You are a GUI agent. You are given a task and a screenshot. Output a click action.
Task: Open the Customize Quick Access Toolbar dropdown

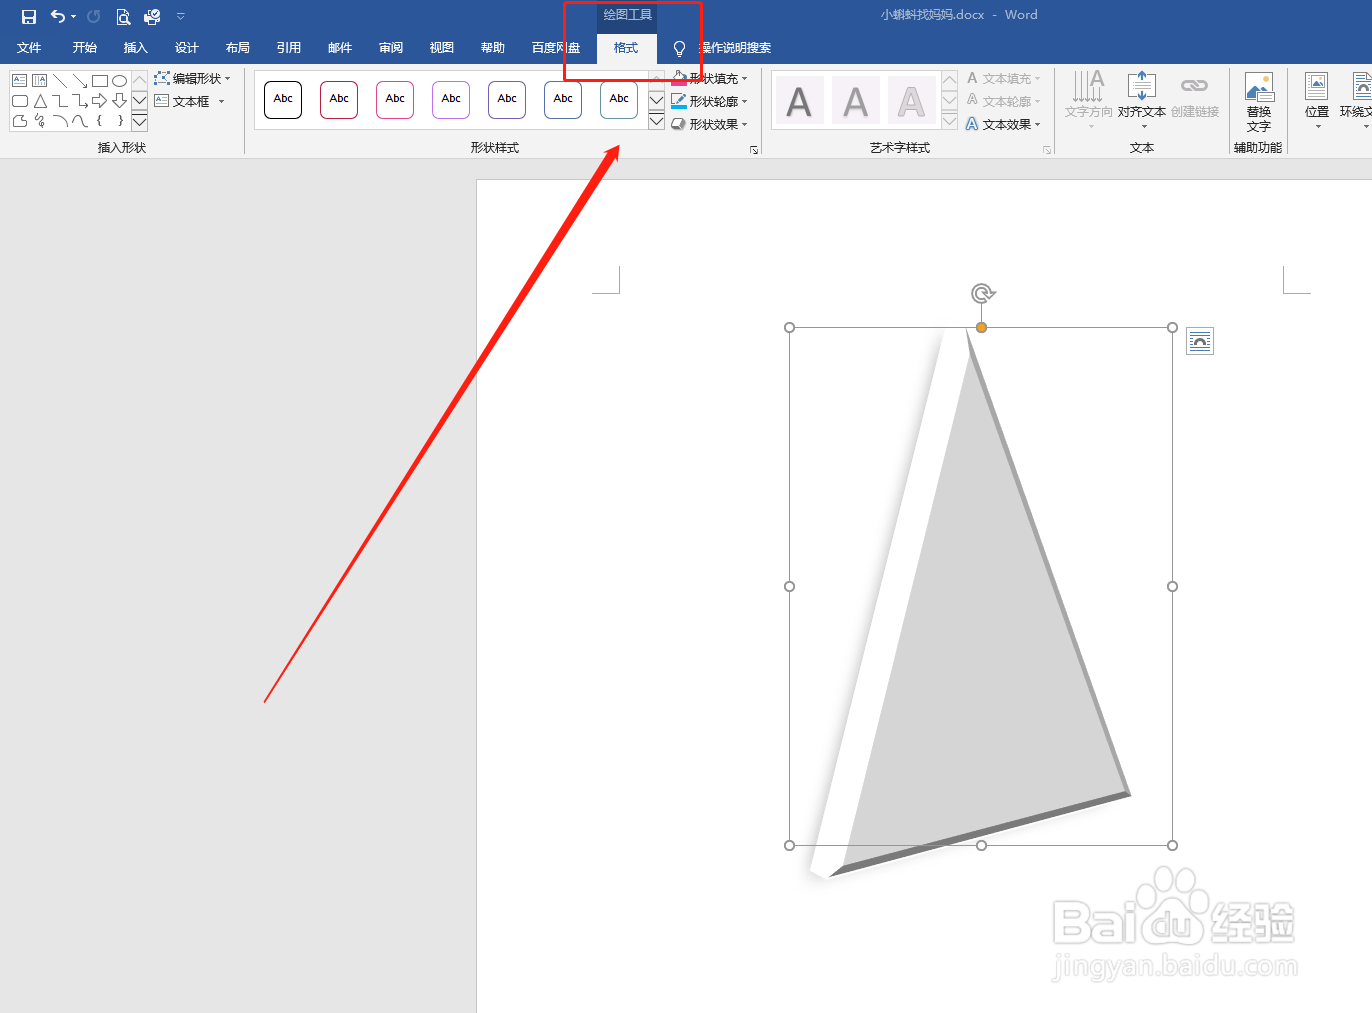coord(181,17)
